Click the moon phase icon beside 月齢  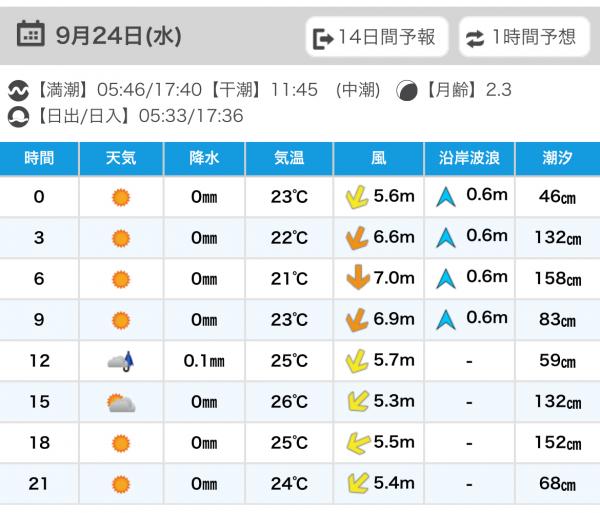(x=407, y=91)
